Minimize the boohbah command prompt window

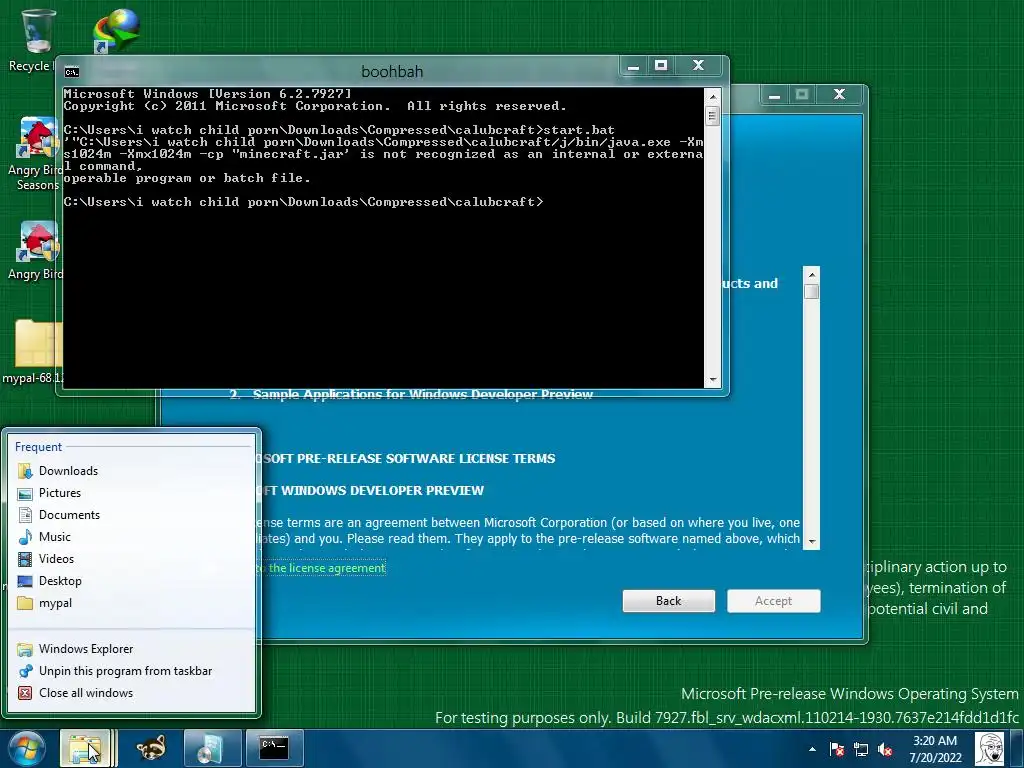coord(633,65)
